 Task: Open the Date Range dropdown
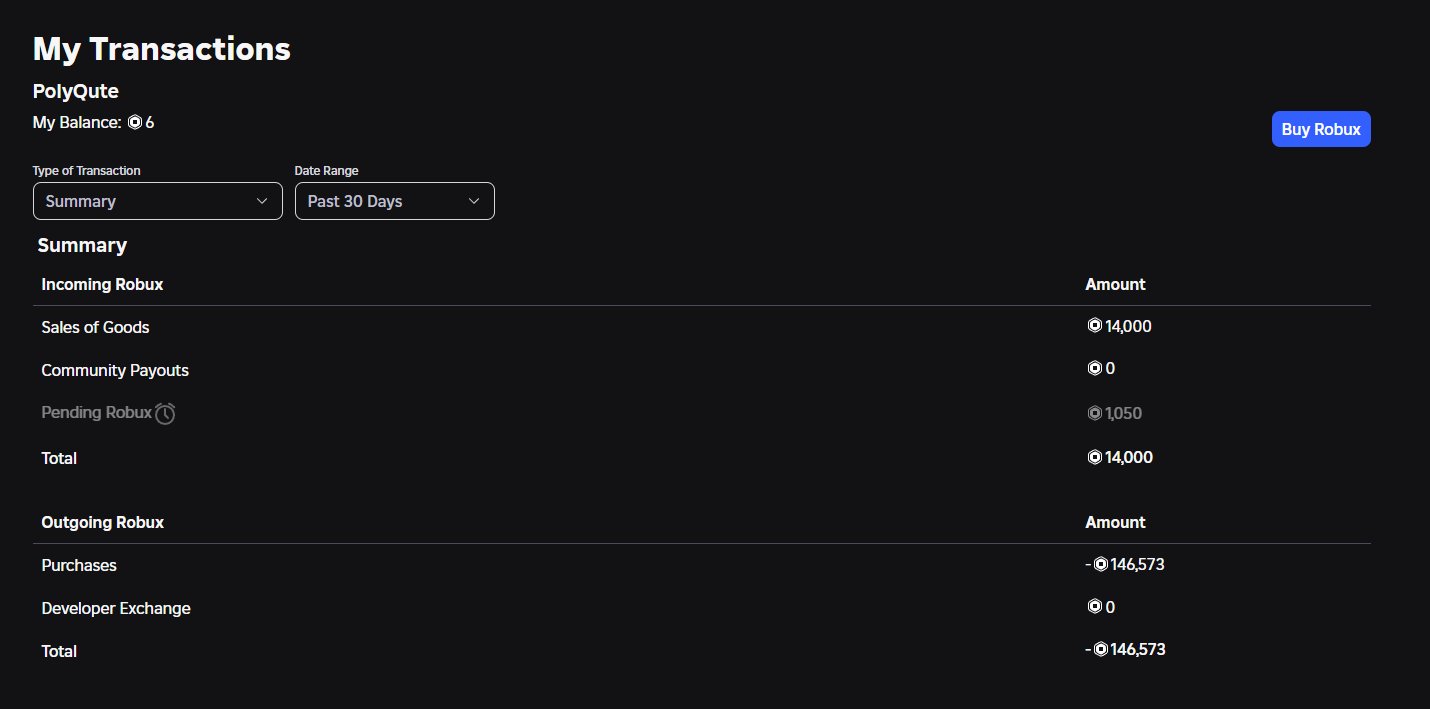click(394, 201)
